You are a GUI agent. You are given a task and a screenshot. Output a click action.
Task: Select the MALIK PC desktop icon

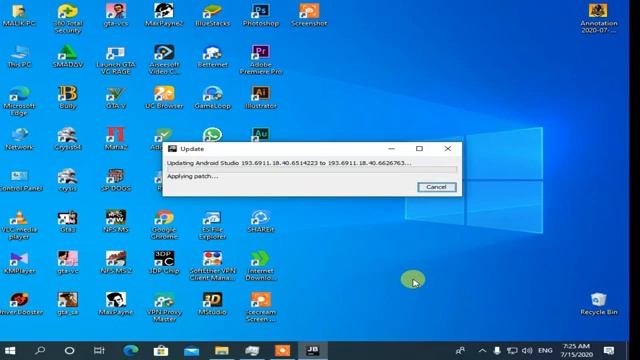[x=19, y=16]
